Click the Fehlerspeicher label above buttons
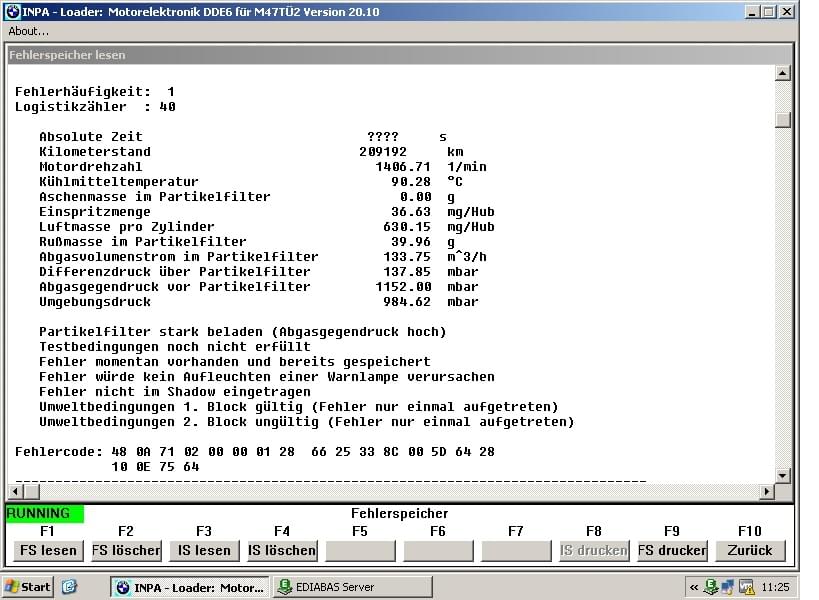 tap(400, 514)
